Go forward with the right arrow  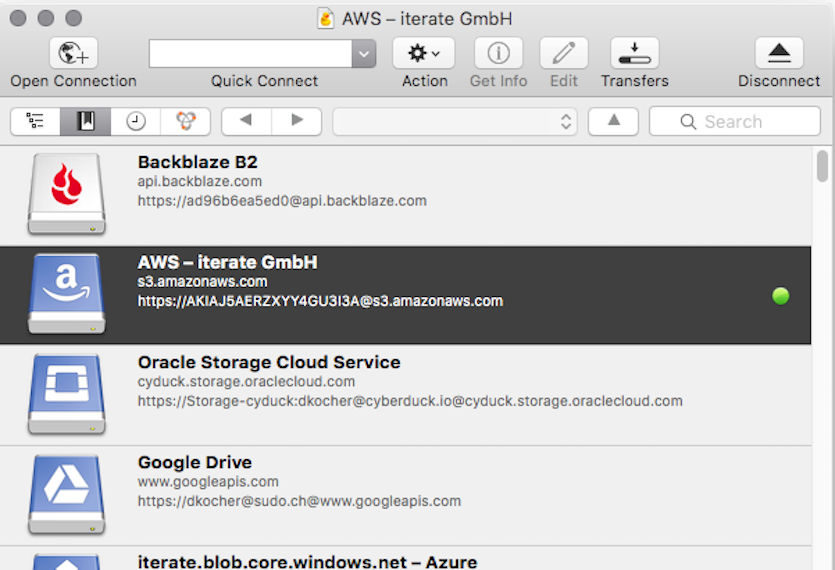(x=297, y=121)
